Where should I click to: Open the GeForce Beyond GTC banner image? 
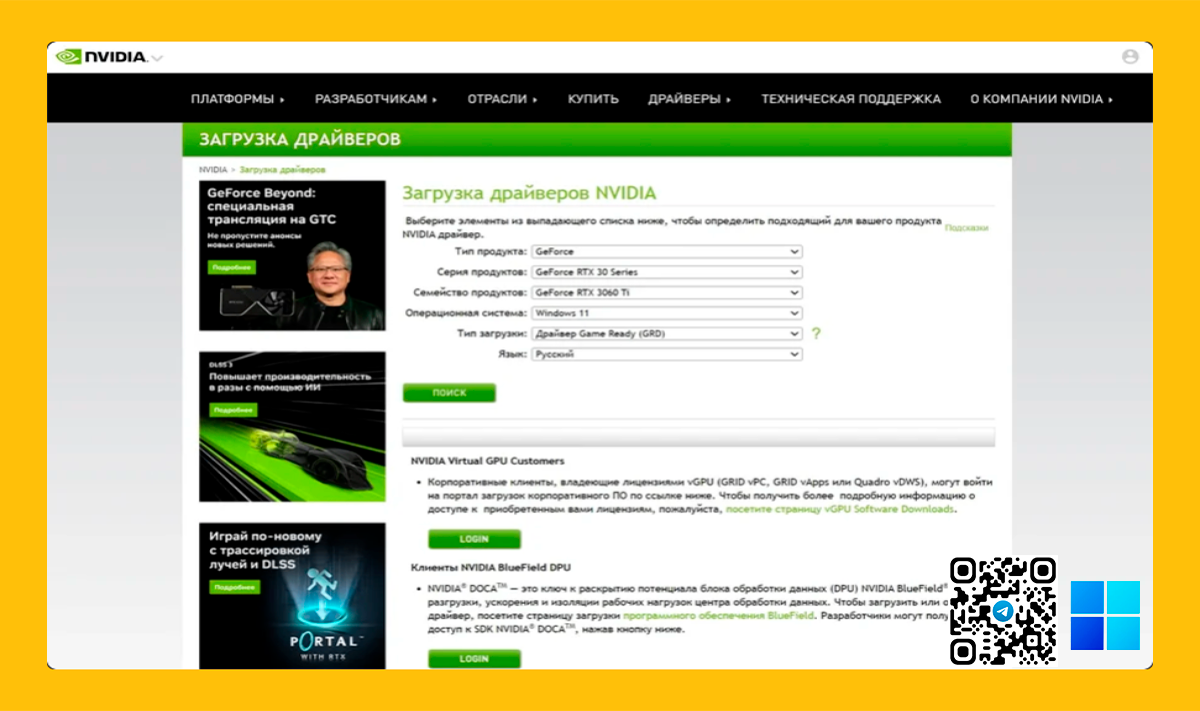292,255
